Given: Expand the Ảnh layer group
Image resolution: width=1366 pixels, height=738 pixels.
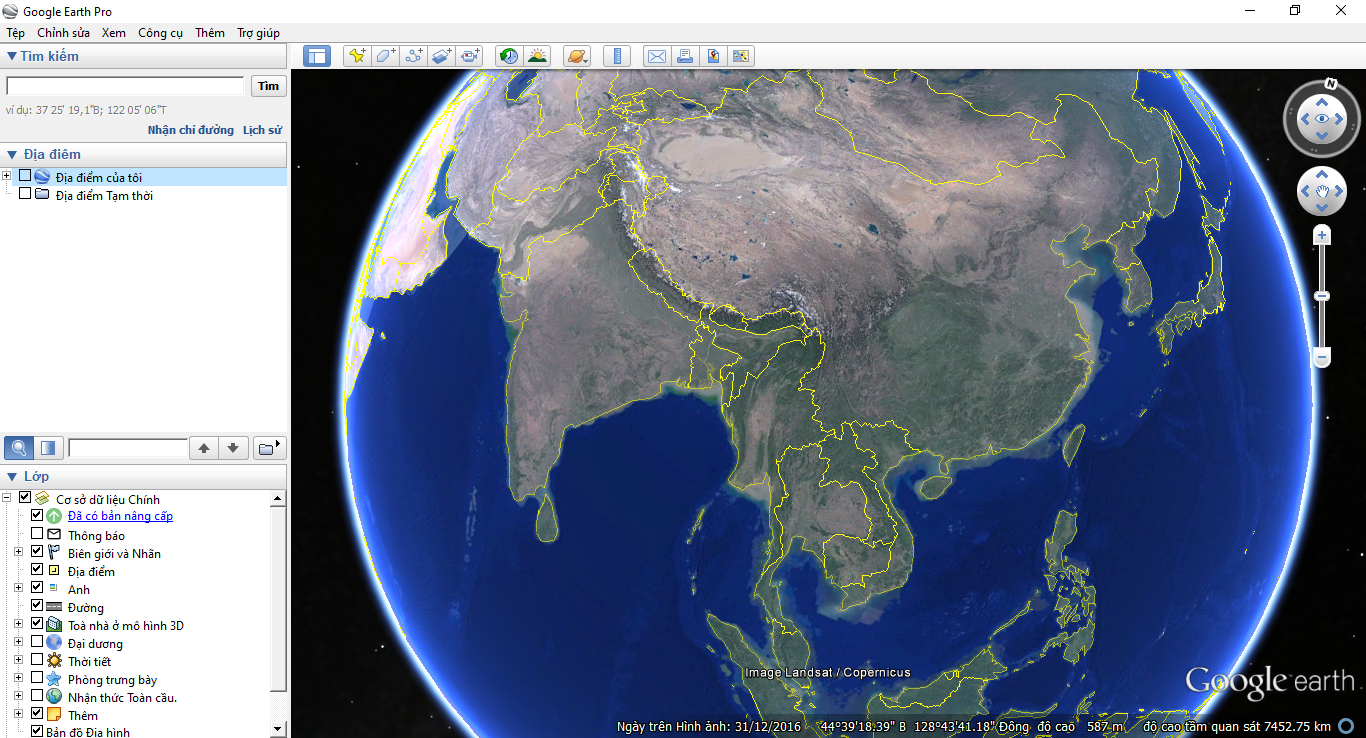Looking at the screenshot, I should pyautogui.click(x=19, y=587).
